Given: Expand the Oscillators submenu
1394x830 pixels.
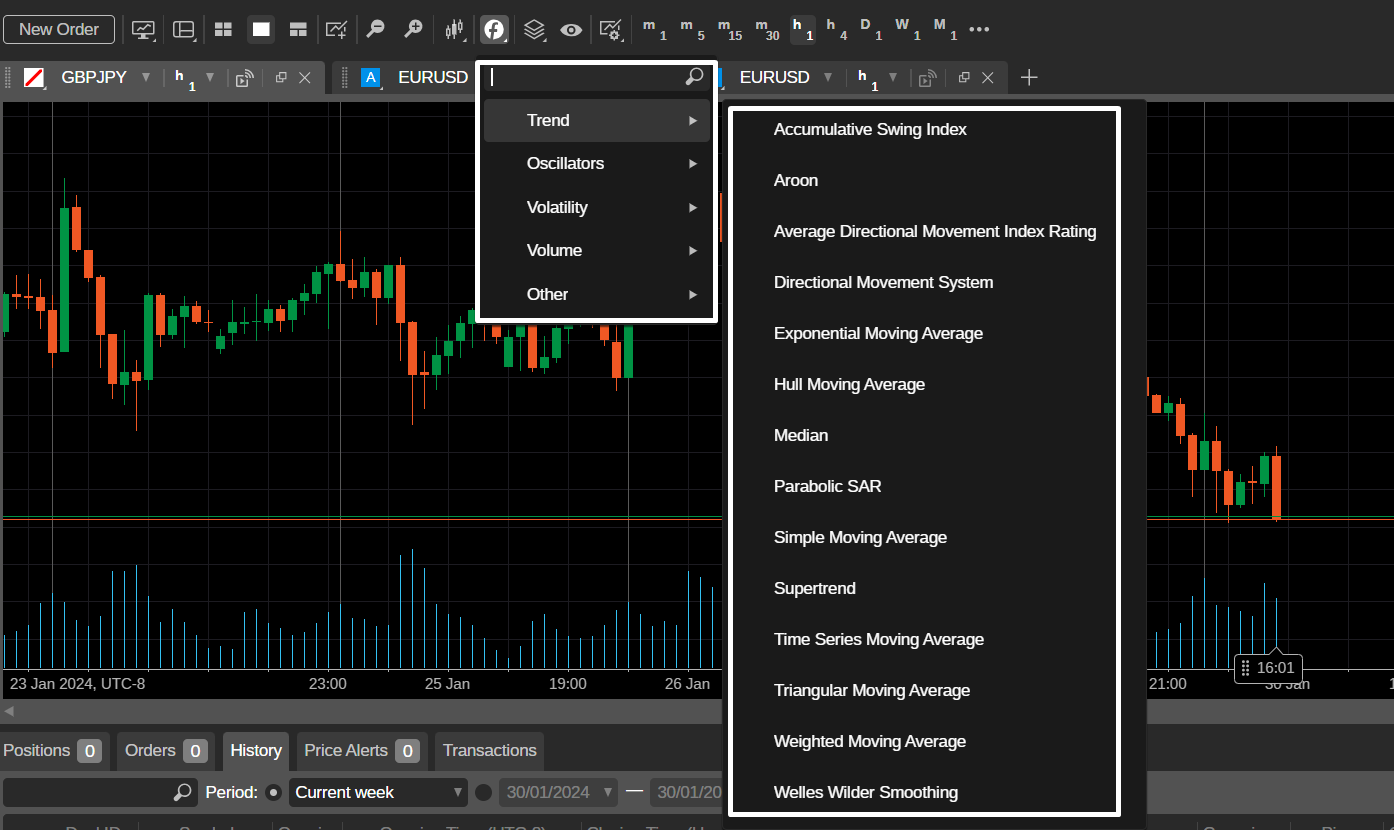Looking at the screenshot, I should (597, 163).
